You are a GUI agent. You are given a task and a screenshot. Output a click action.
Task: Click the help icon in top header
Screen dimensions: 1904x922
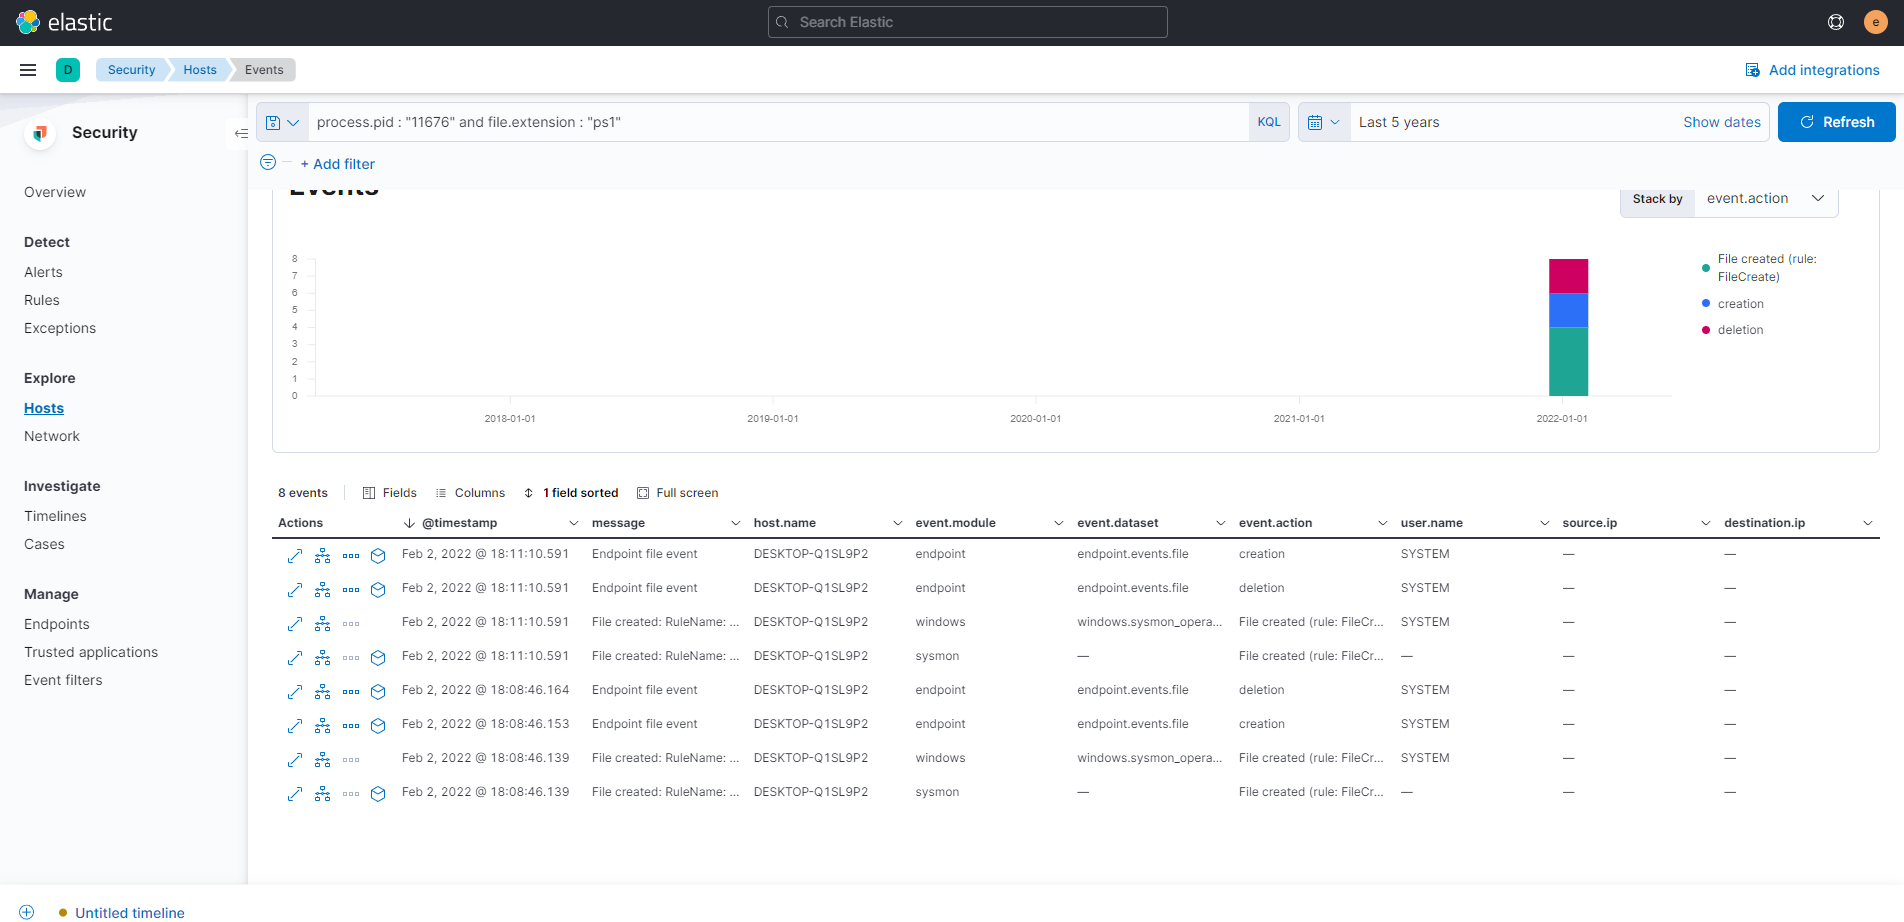1836,22
